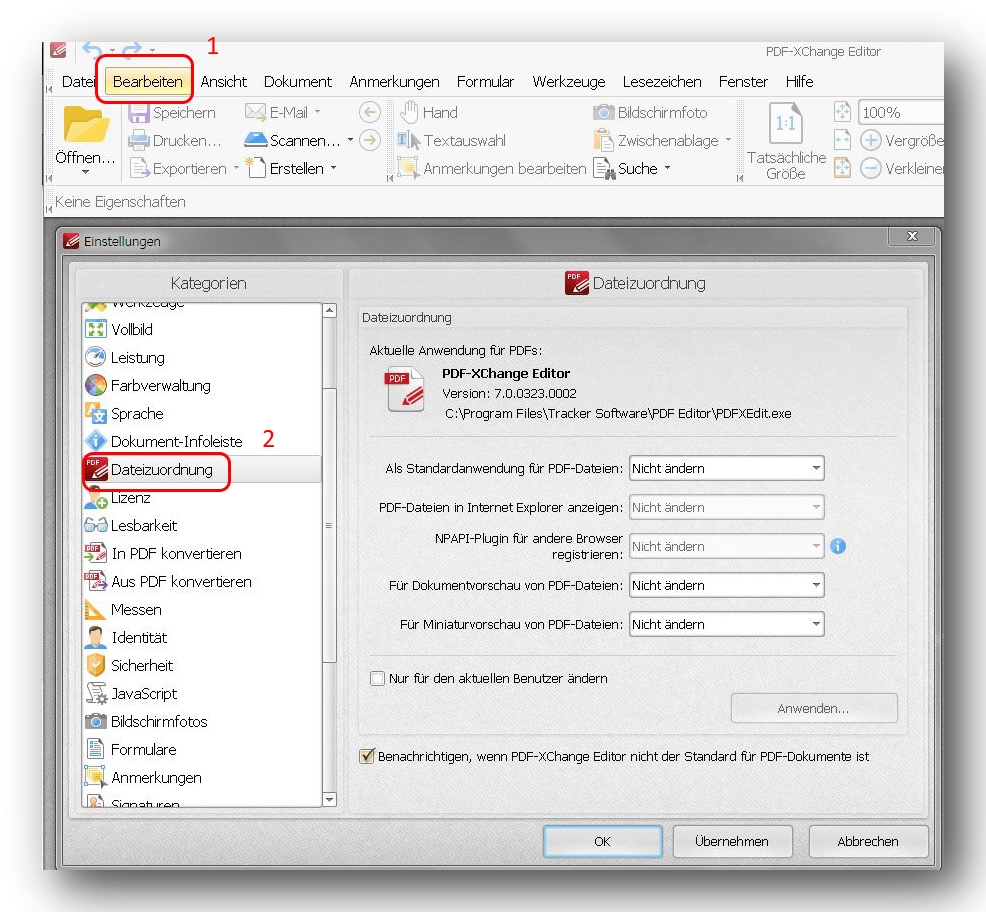Click the Suche binoculars icon
Screen dimensions: 986x912
pos(604,169)
